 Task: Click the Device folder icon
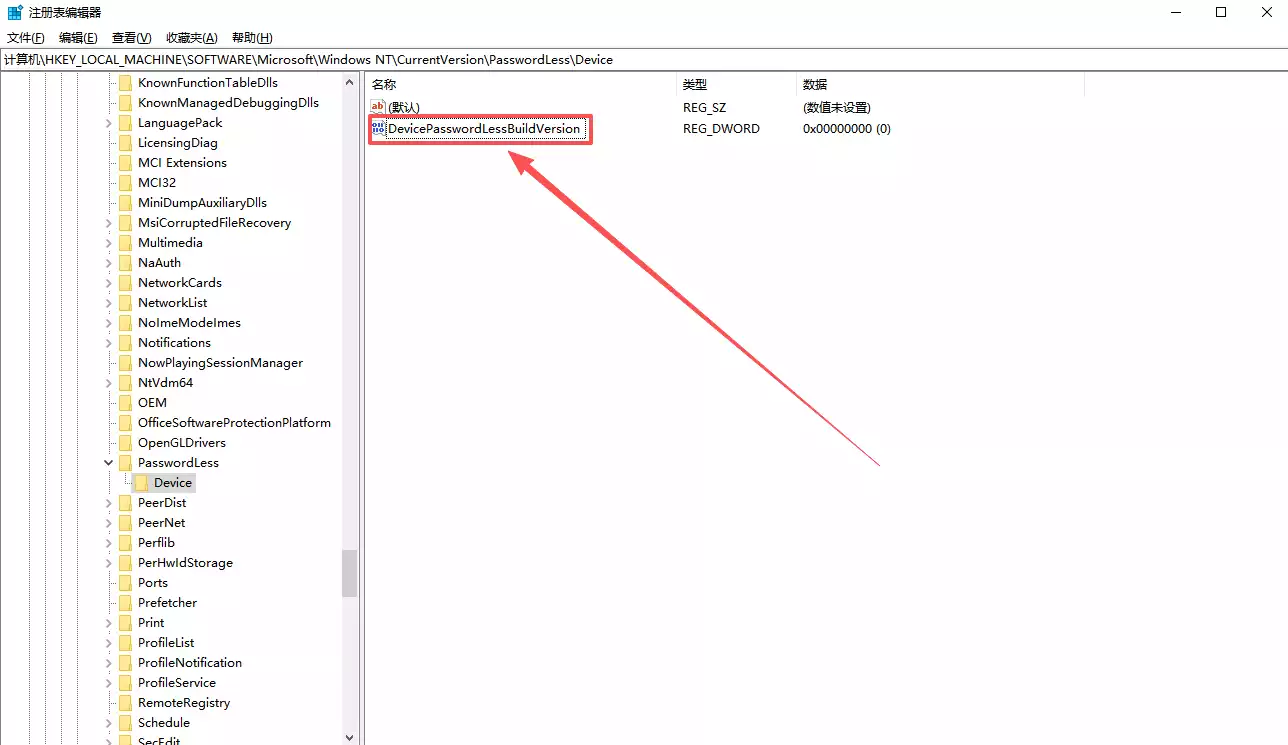click(x=142, y=483)
